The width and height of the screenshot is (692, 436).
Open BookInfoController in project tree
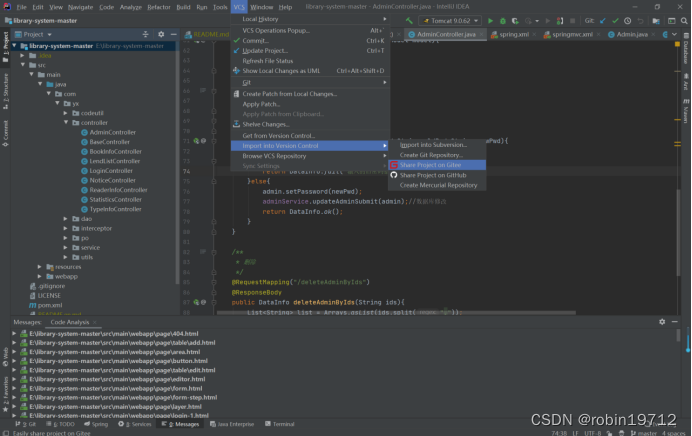[111, 151]
